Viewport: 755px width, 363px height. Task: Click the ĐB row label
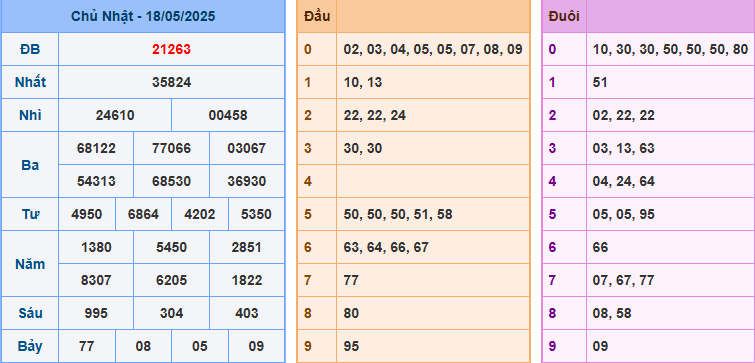click(x=30, y=49)
